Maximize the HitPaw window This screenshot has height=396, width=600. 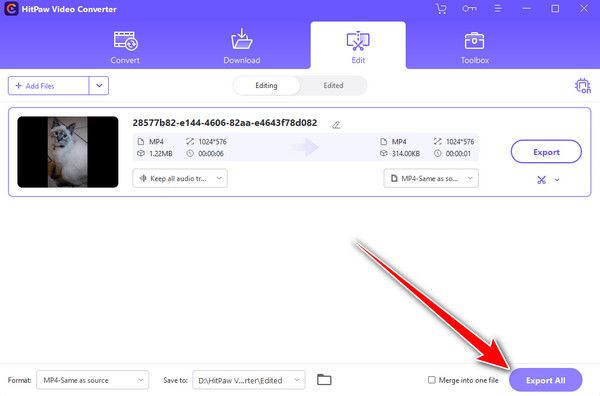[555, 8]
